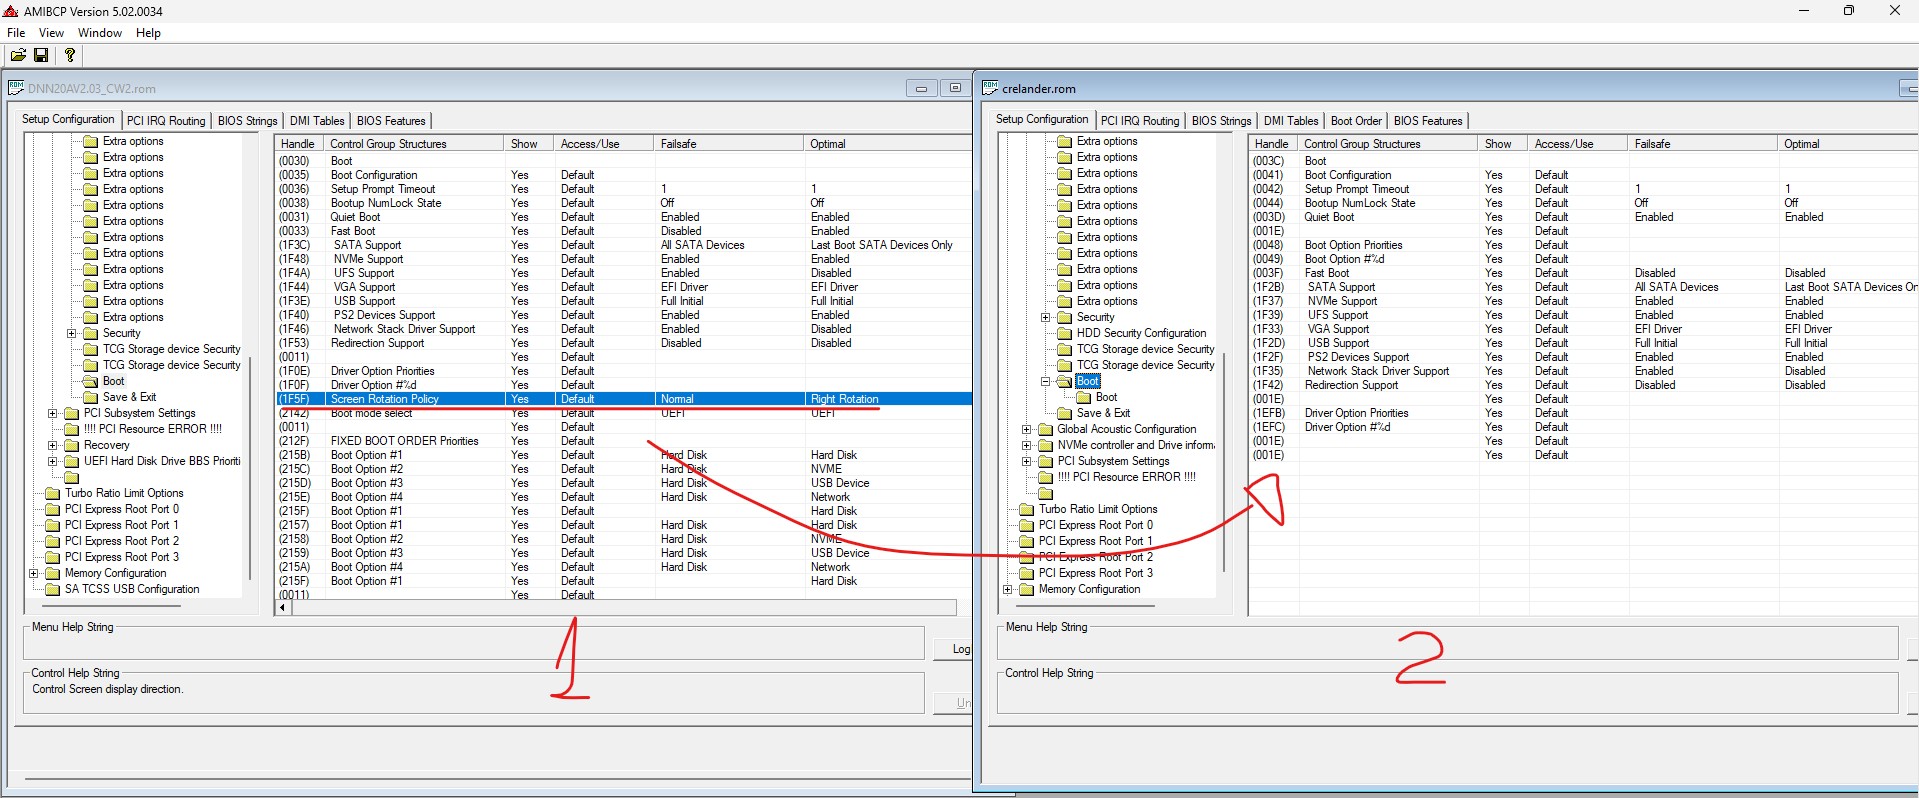Screen dimensions: 1919x798
Task: Click the Save floppy disk toolbar icon
Action: point(42,55)
